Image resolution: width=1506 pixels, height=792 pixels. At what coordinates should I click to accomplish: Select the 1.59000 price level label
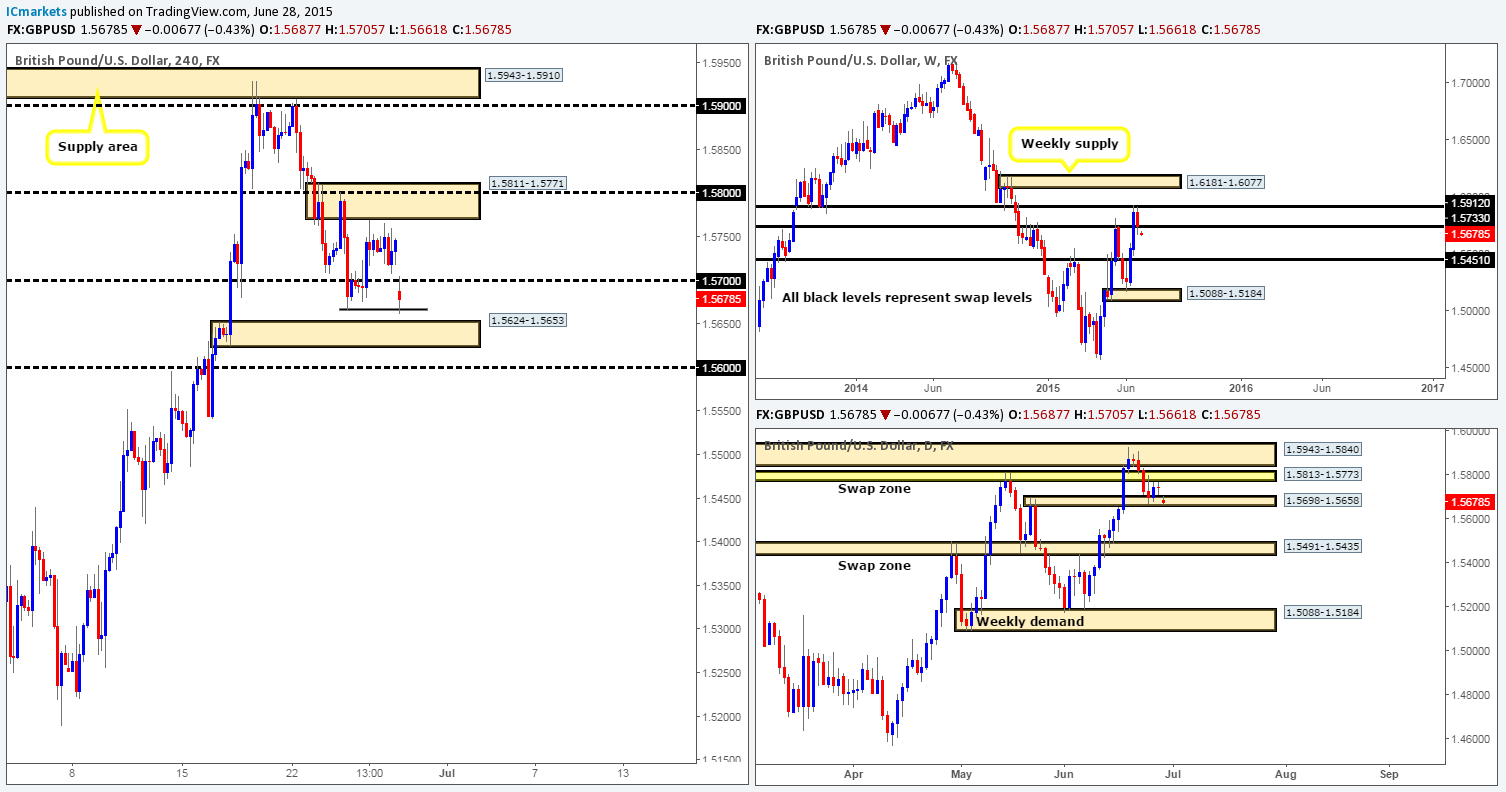click(720, 105)
